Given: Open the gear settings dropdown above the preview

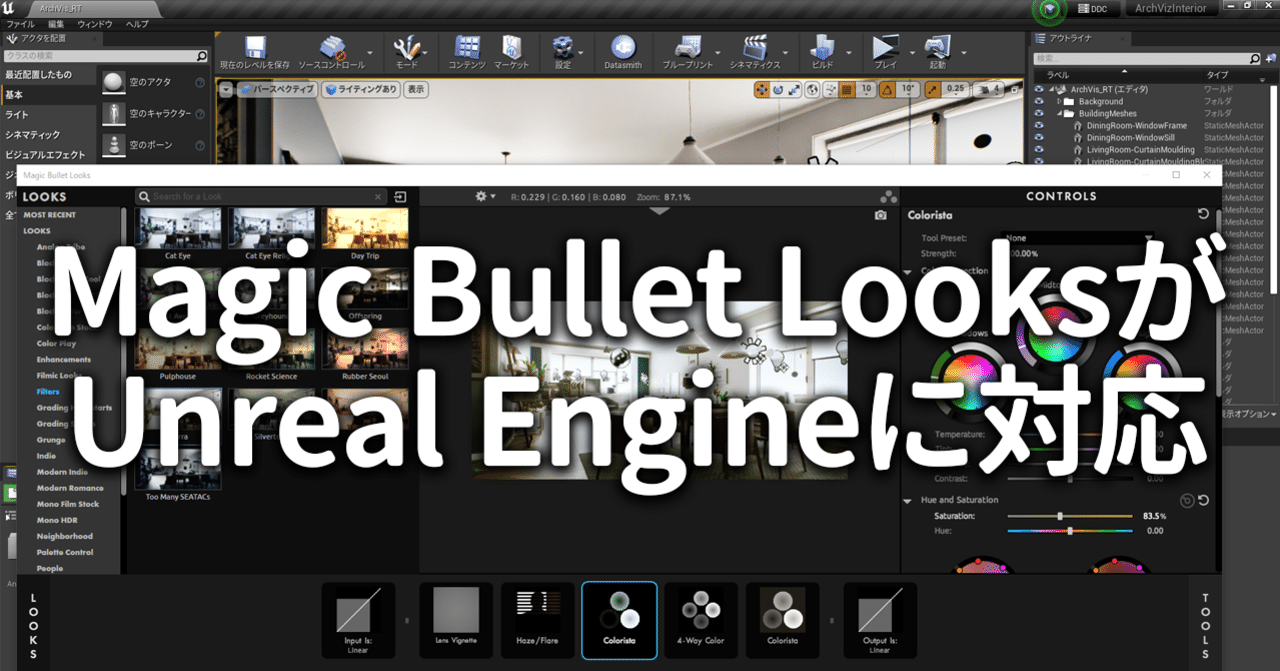Looking at the screenshot, I should 483,196.
